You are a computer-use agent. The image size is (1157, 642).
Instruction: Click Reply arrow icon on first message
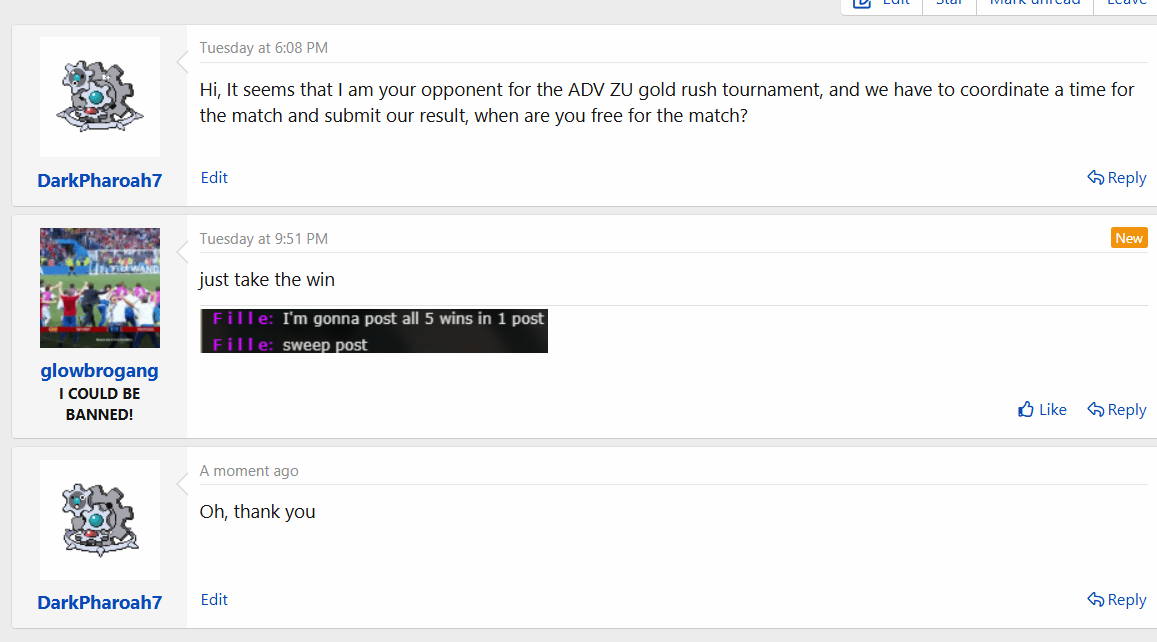click(1096, 178)
